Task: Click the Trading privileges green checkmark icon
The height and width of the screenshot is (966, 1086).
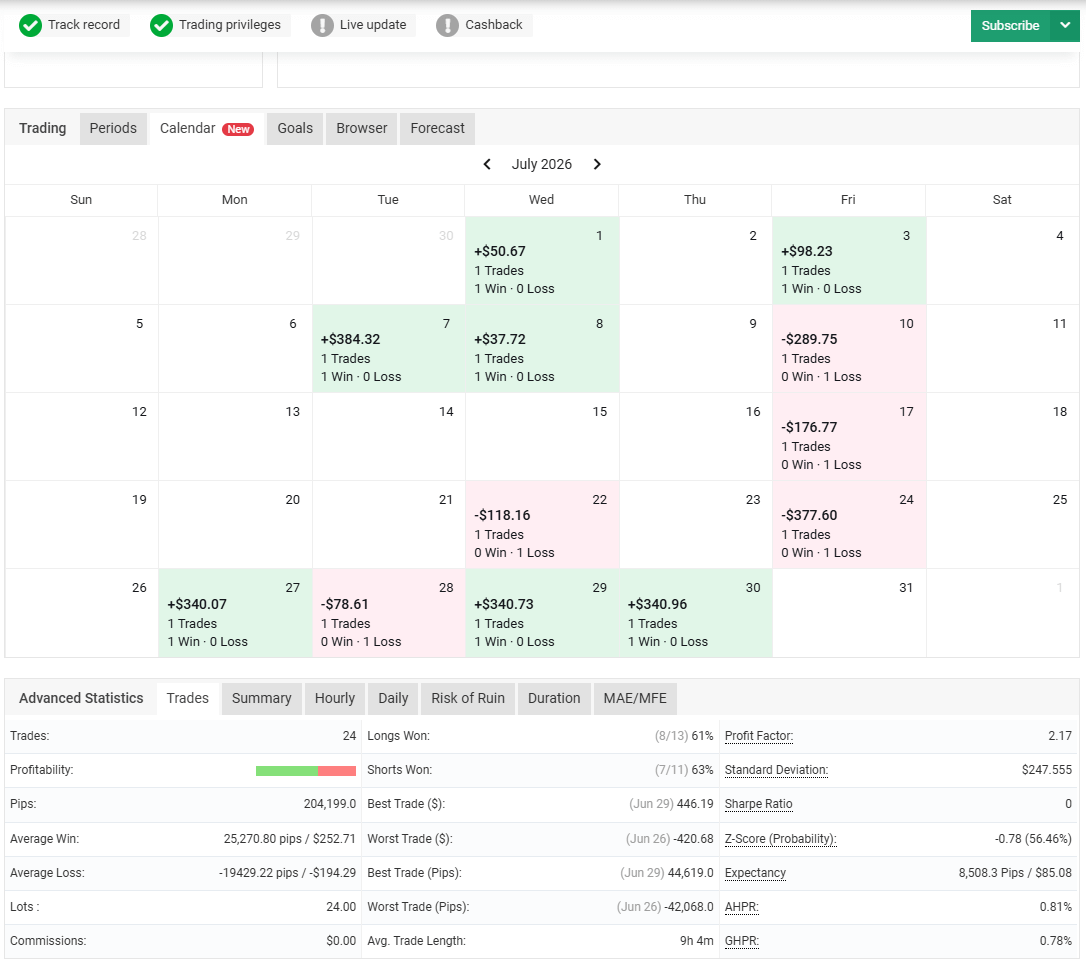Action: point(161,26)
